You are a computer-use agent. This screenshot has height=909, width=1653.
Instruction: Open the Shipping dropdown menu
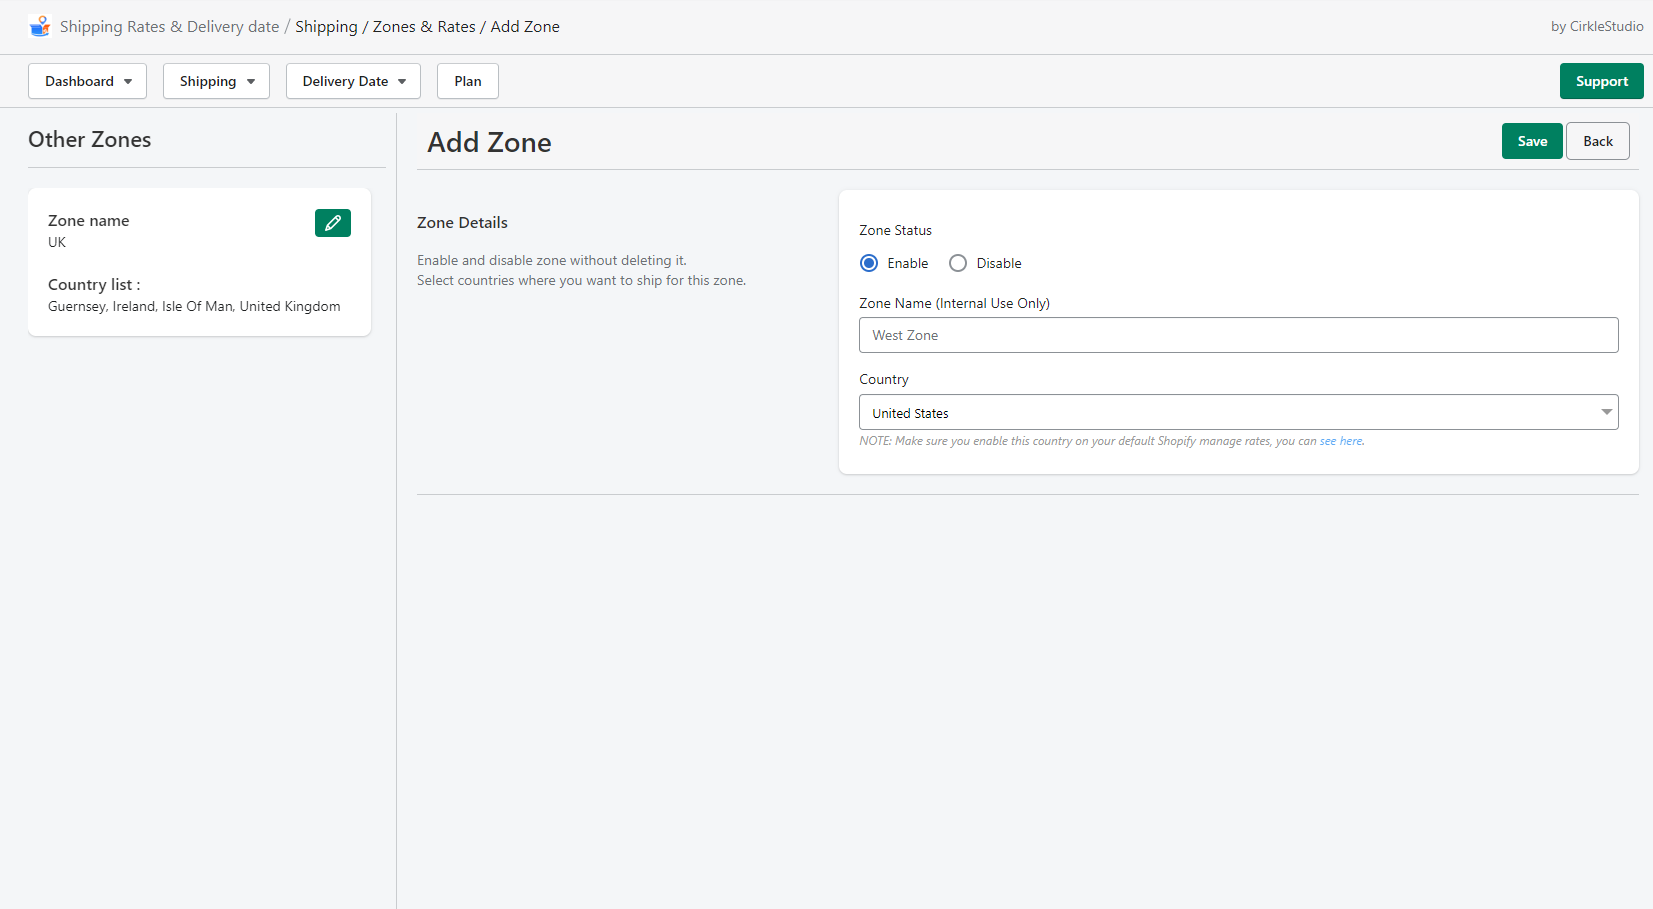(216, 81)
